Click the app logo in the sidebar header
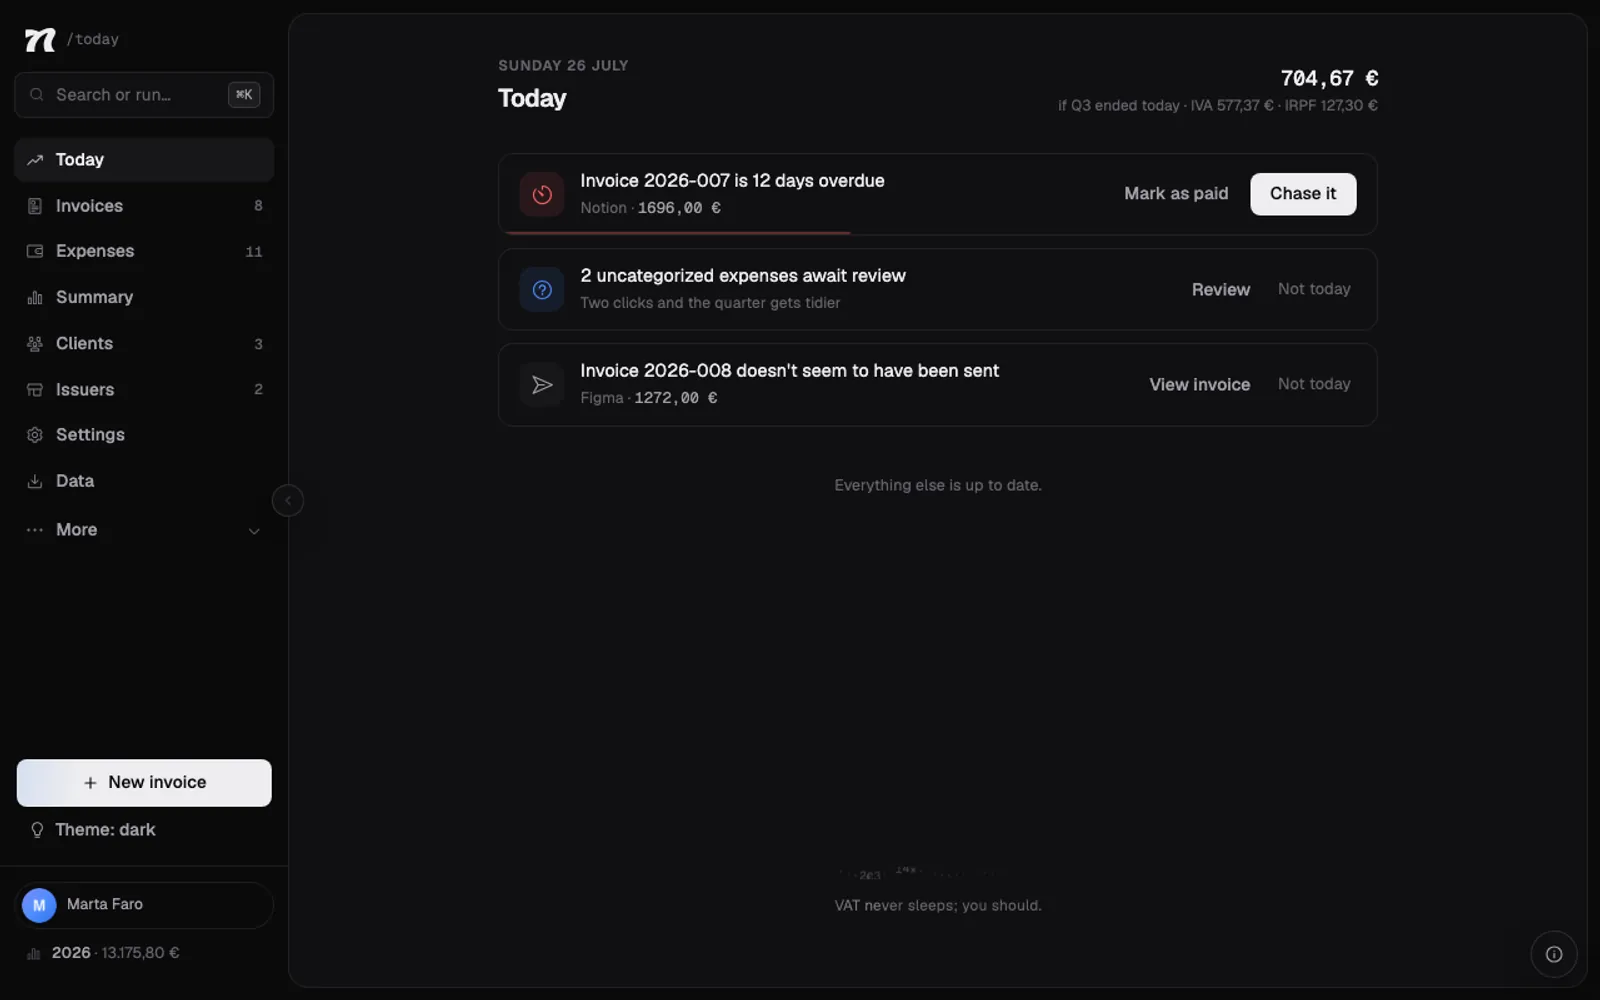Screen dimensions: 1600x1000 point(40,39)
